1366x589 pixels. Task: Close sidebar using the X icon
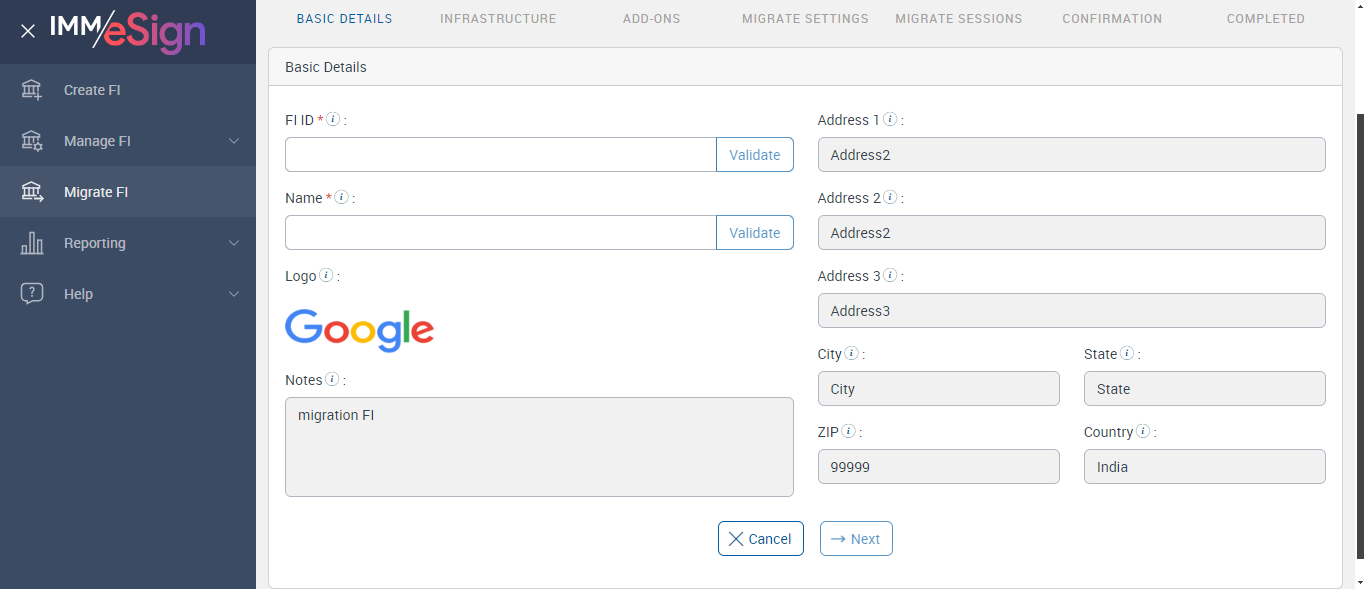[28, 31]
